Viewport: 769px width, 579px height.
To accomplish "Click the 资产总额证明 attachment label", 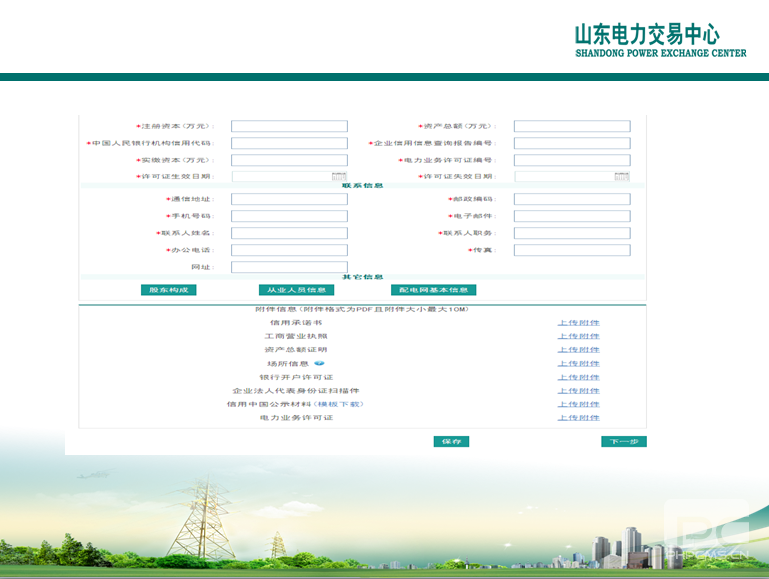I will point(296,350).
